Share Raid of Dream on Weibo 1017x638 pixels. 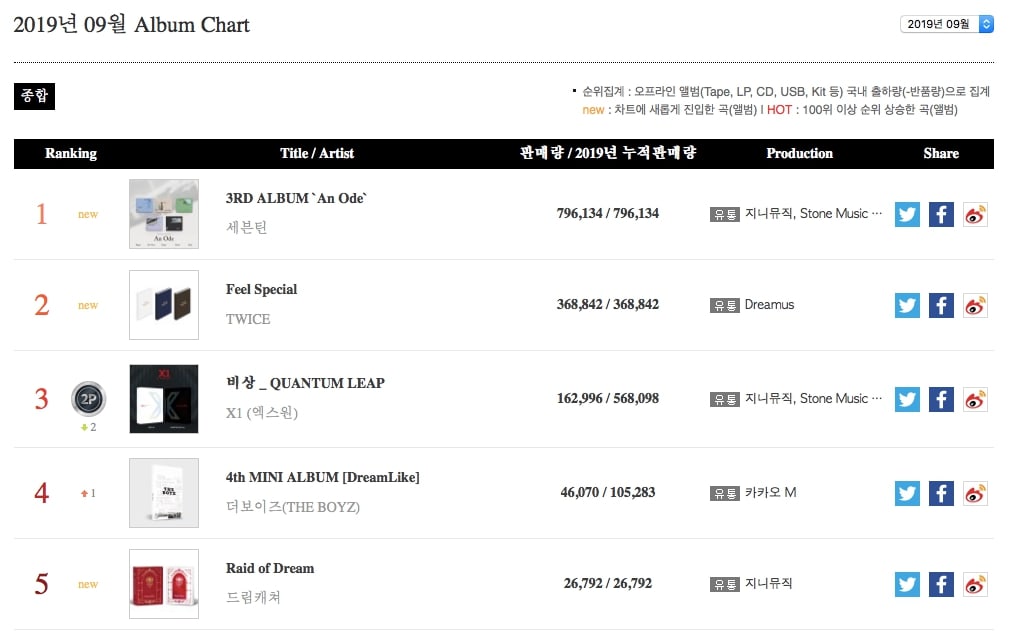coord(975,584)
